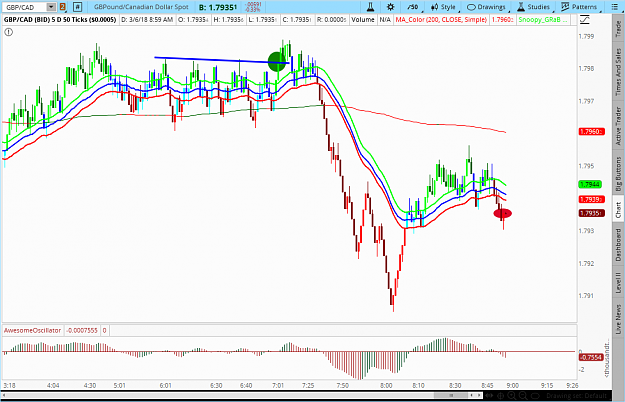Click the Volume N/A label

[371, 20]
